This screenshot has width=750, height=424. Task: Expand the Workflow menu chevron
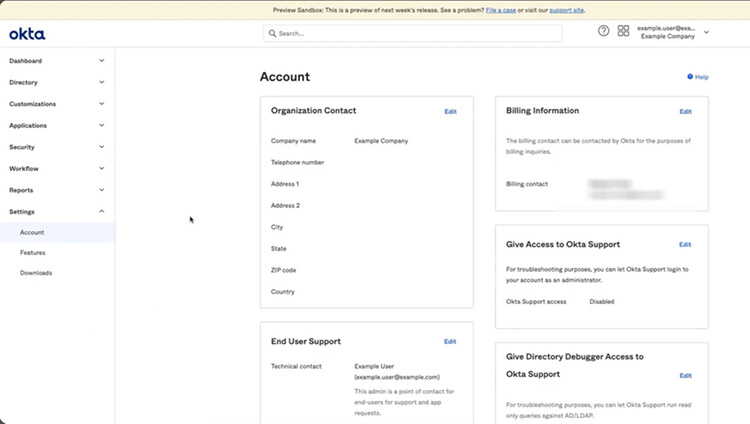[101, 168]
